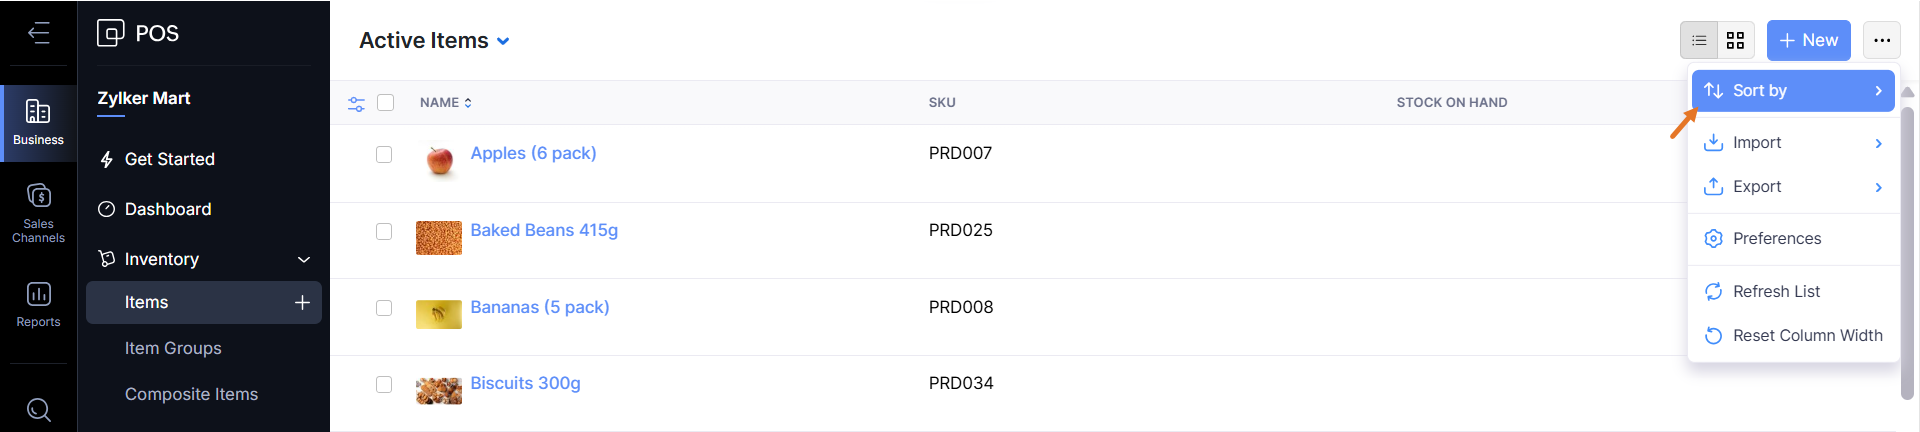1920x432 pixels.
Task: Open the Baked Beans 415g item link
Action: point(544,230)
